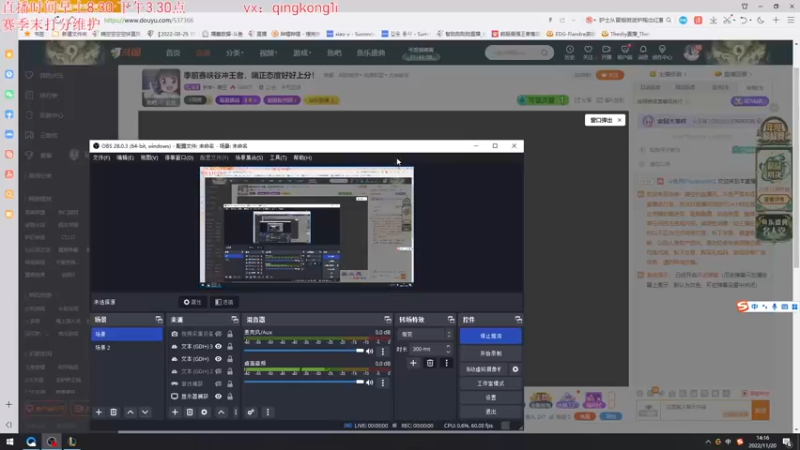
Task: Open OBS 停靠窗口(D) menu
Action: tap(179, 158)
